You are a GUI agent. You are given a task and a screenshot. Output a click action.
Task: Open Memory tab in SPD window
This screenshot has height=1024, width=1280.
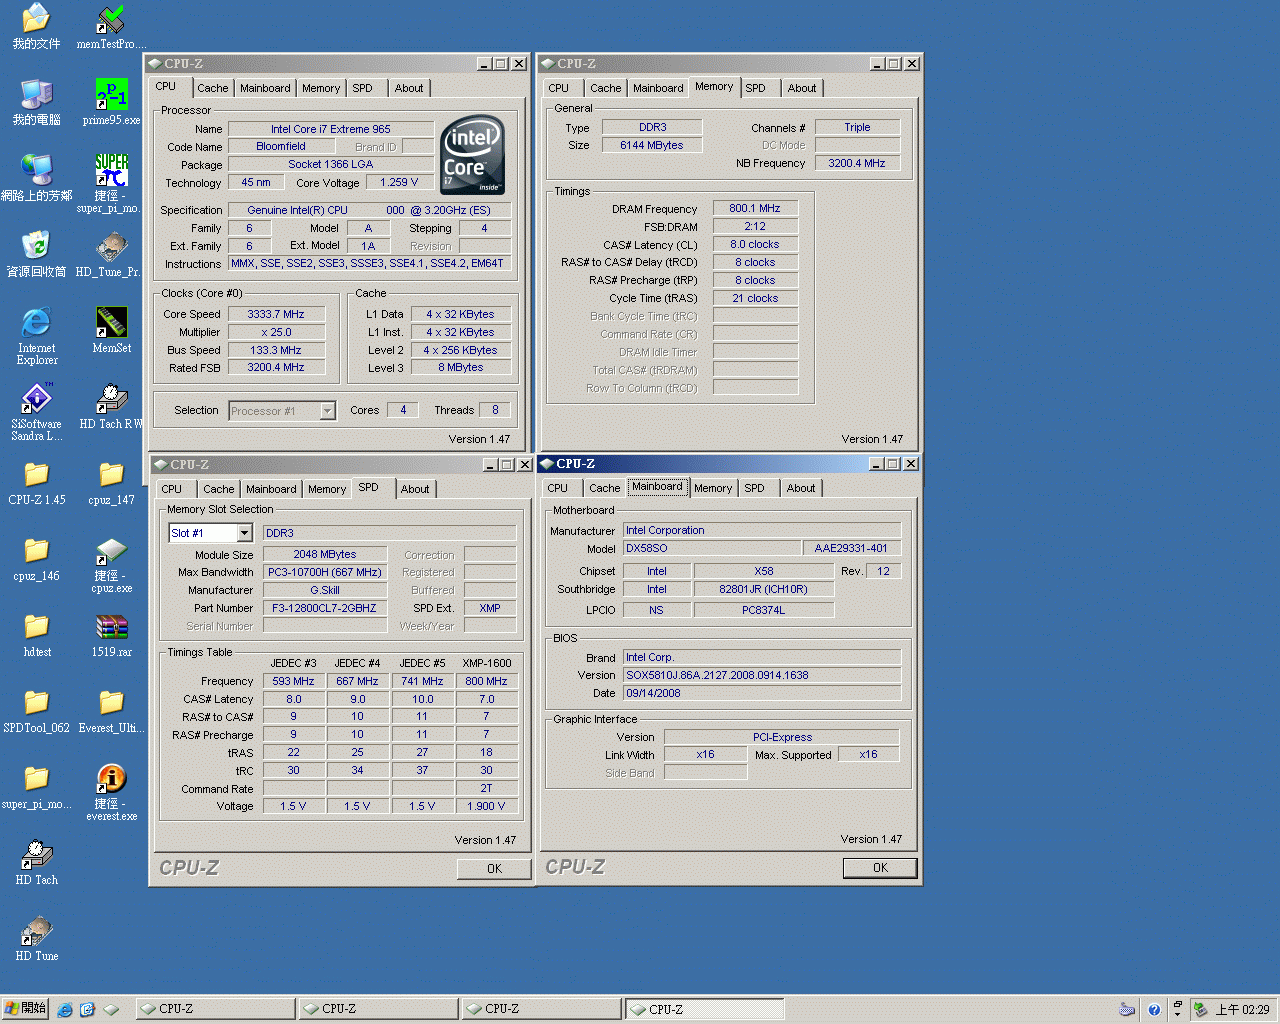(327, 489)
